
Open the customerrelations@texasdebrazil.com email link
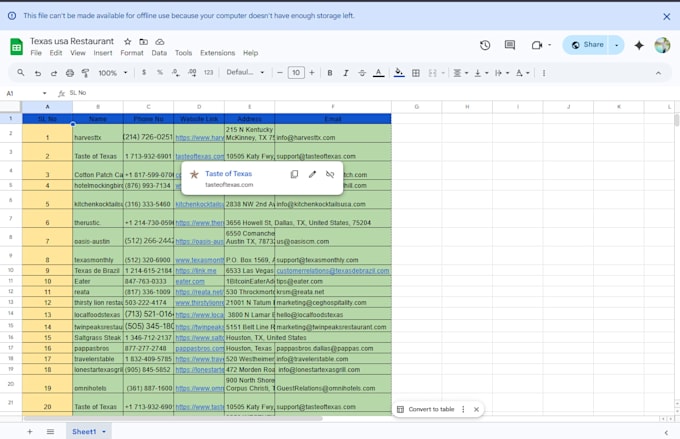[x=333, y=271]
